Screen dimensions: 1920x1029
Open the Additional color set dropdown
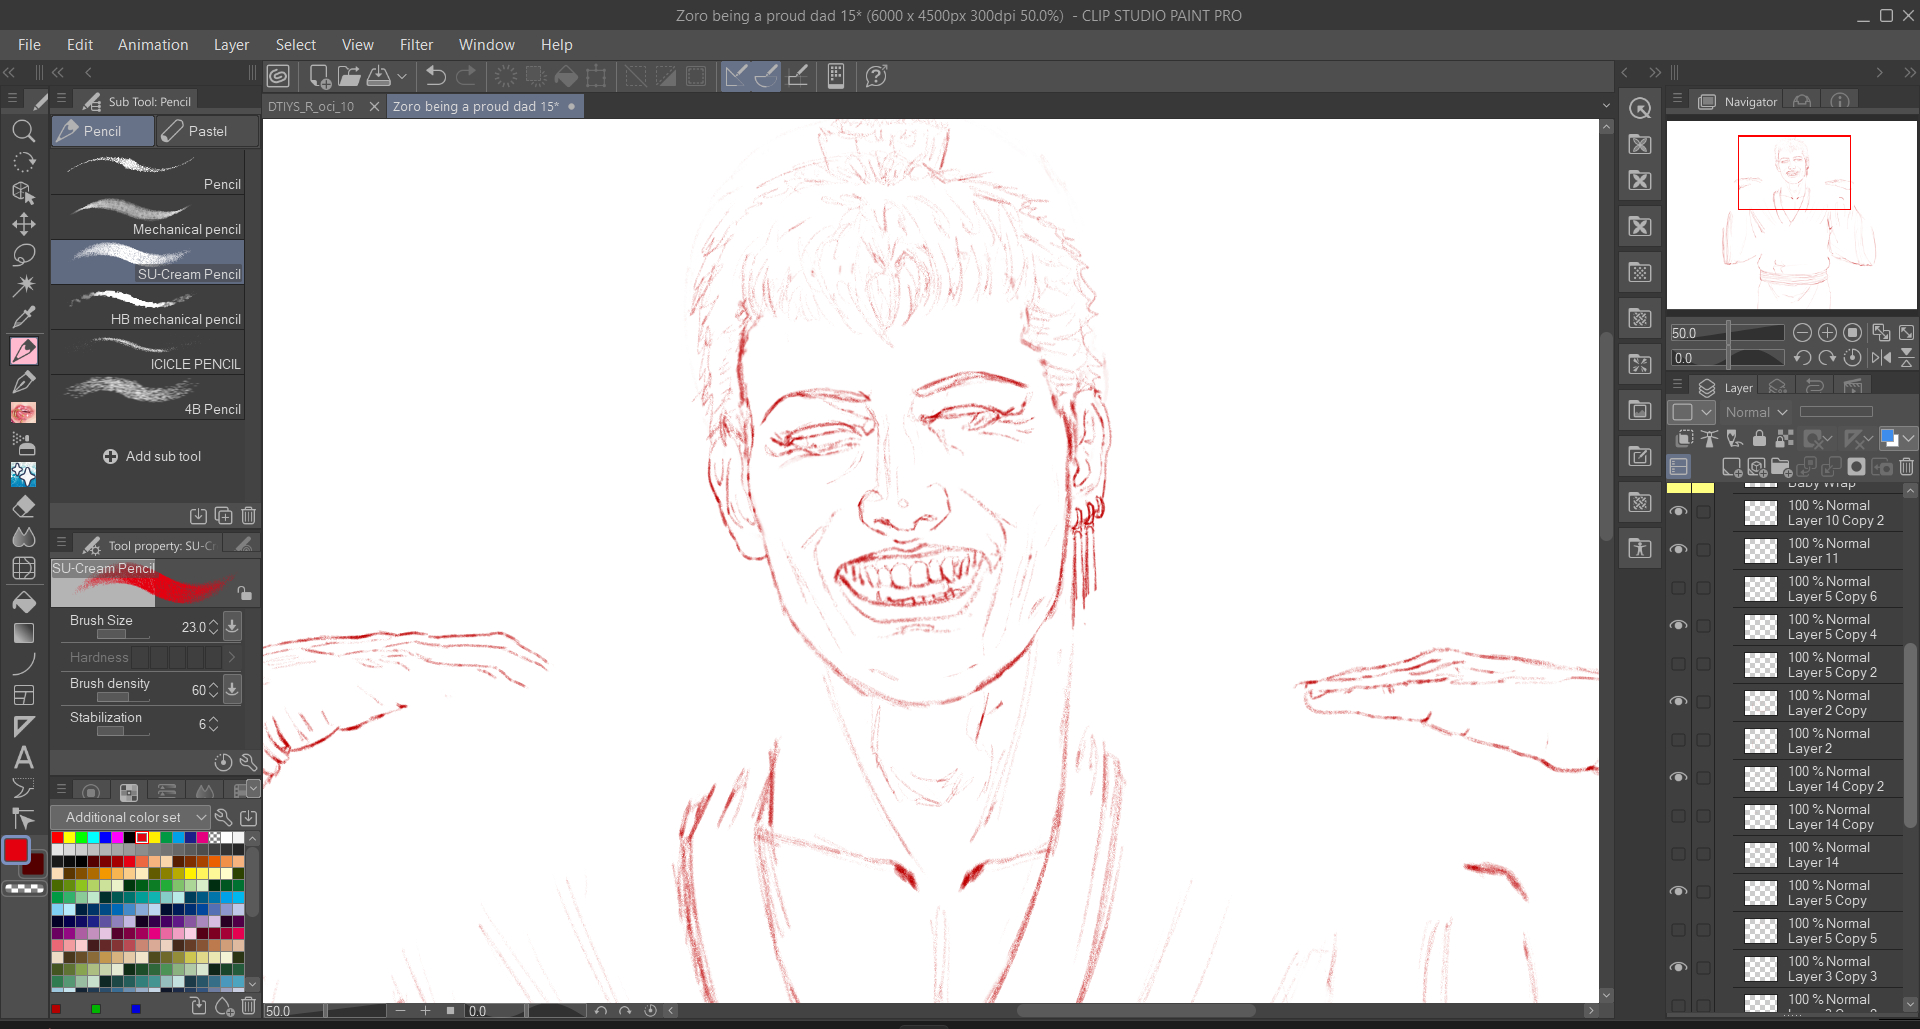tap(131, 817)
